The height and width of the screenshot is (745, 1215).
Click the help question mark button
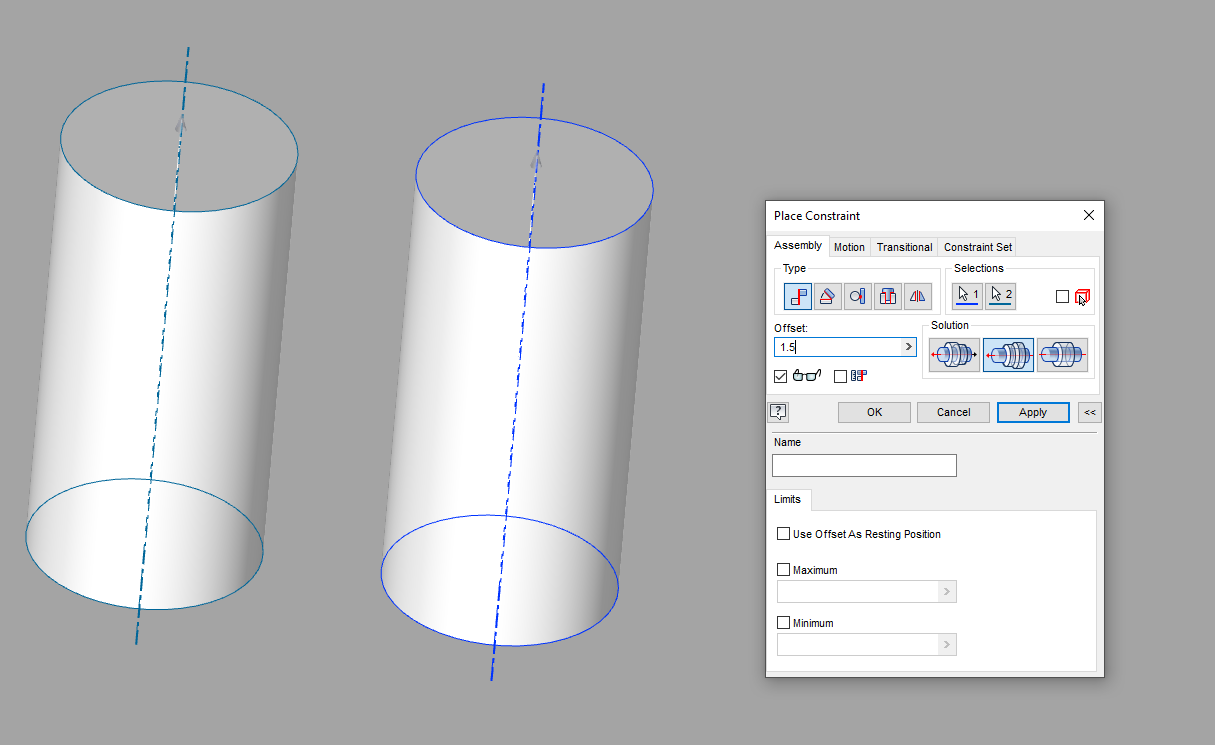click(x=778, y=412)
